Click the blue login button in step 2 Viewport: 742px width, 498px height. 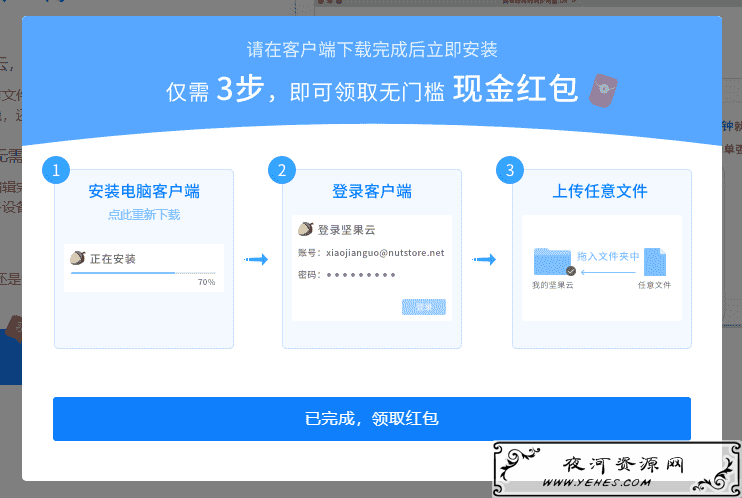[x=424, y=307]
